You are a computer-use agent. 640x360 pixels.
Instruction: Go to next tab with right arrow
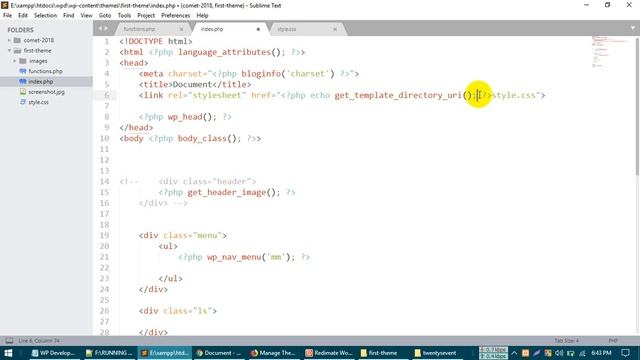click(106, 29)
